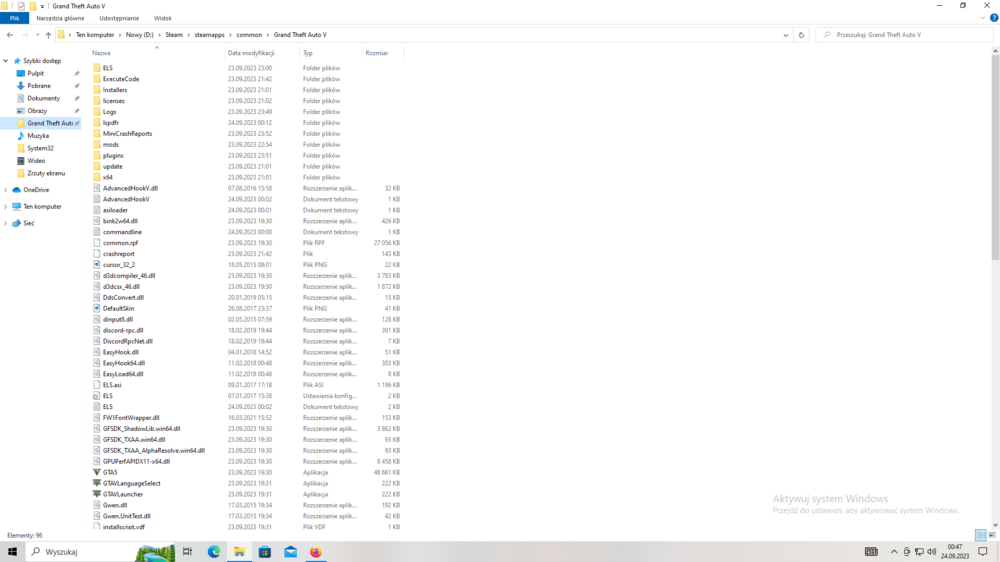1000x562 pixels.
Task: Go up one folder level
Action: coord(48,35)
